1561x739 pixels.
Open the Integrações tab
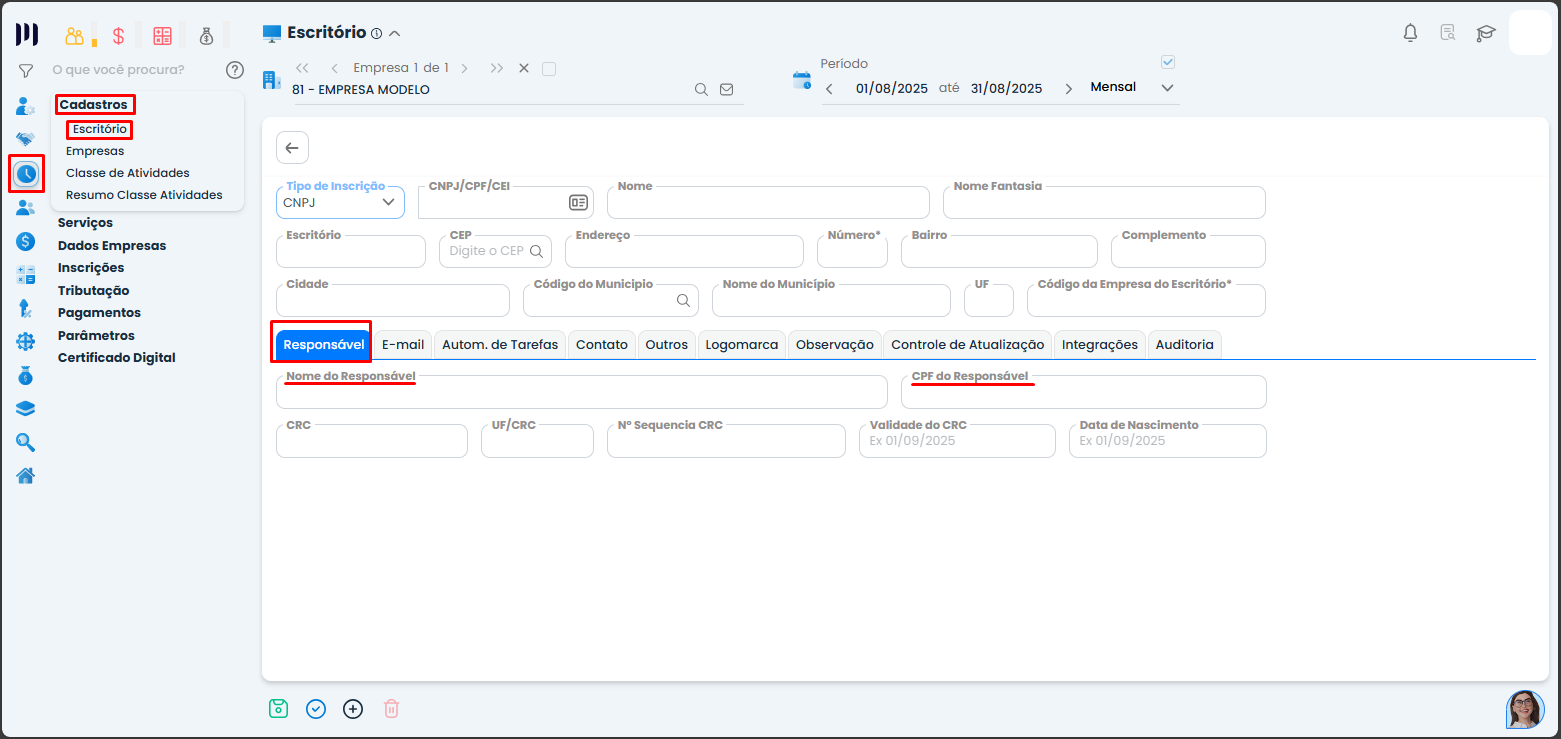tap(1099, 344)
